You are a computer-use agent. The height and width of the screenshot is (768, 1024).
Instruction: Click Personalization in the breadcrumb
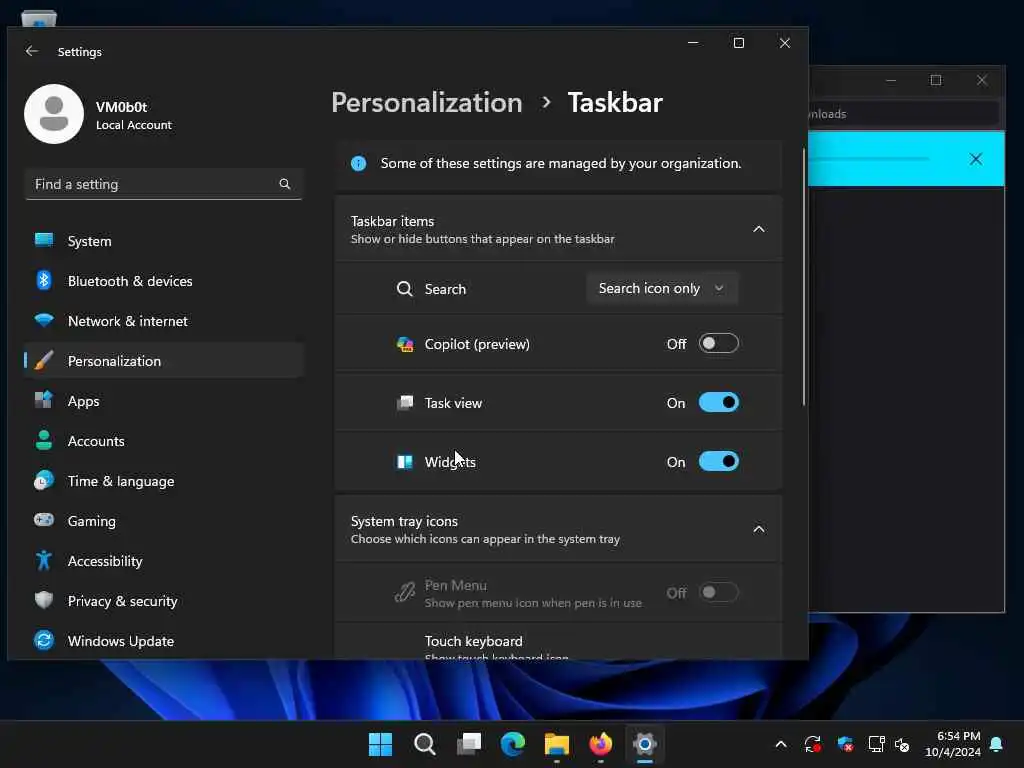(x=426, y=103)
